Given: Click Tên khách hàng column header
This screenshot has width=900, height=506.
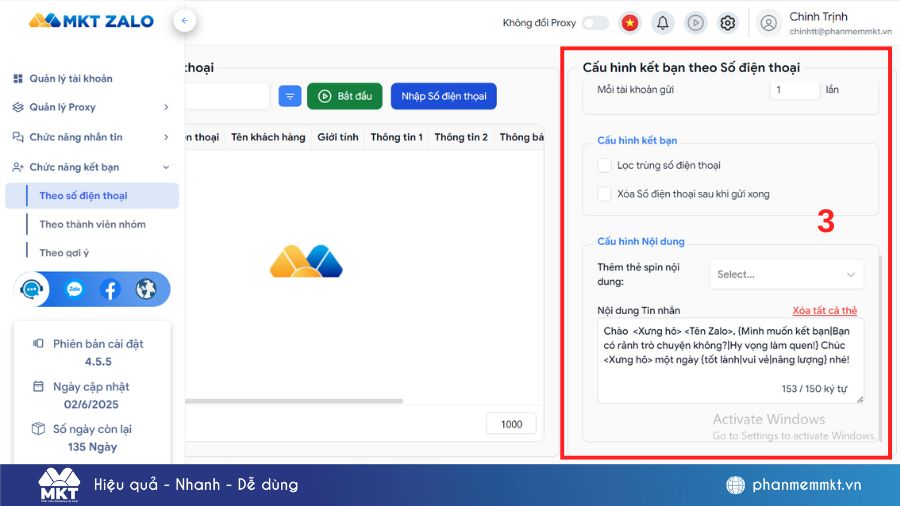Looking at the screenshot, I should [268, 137].
